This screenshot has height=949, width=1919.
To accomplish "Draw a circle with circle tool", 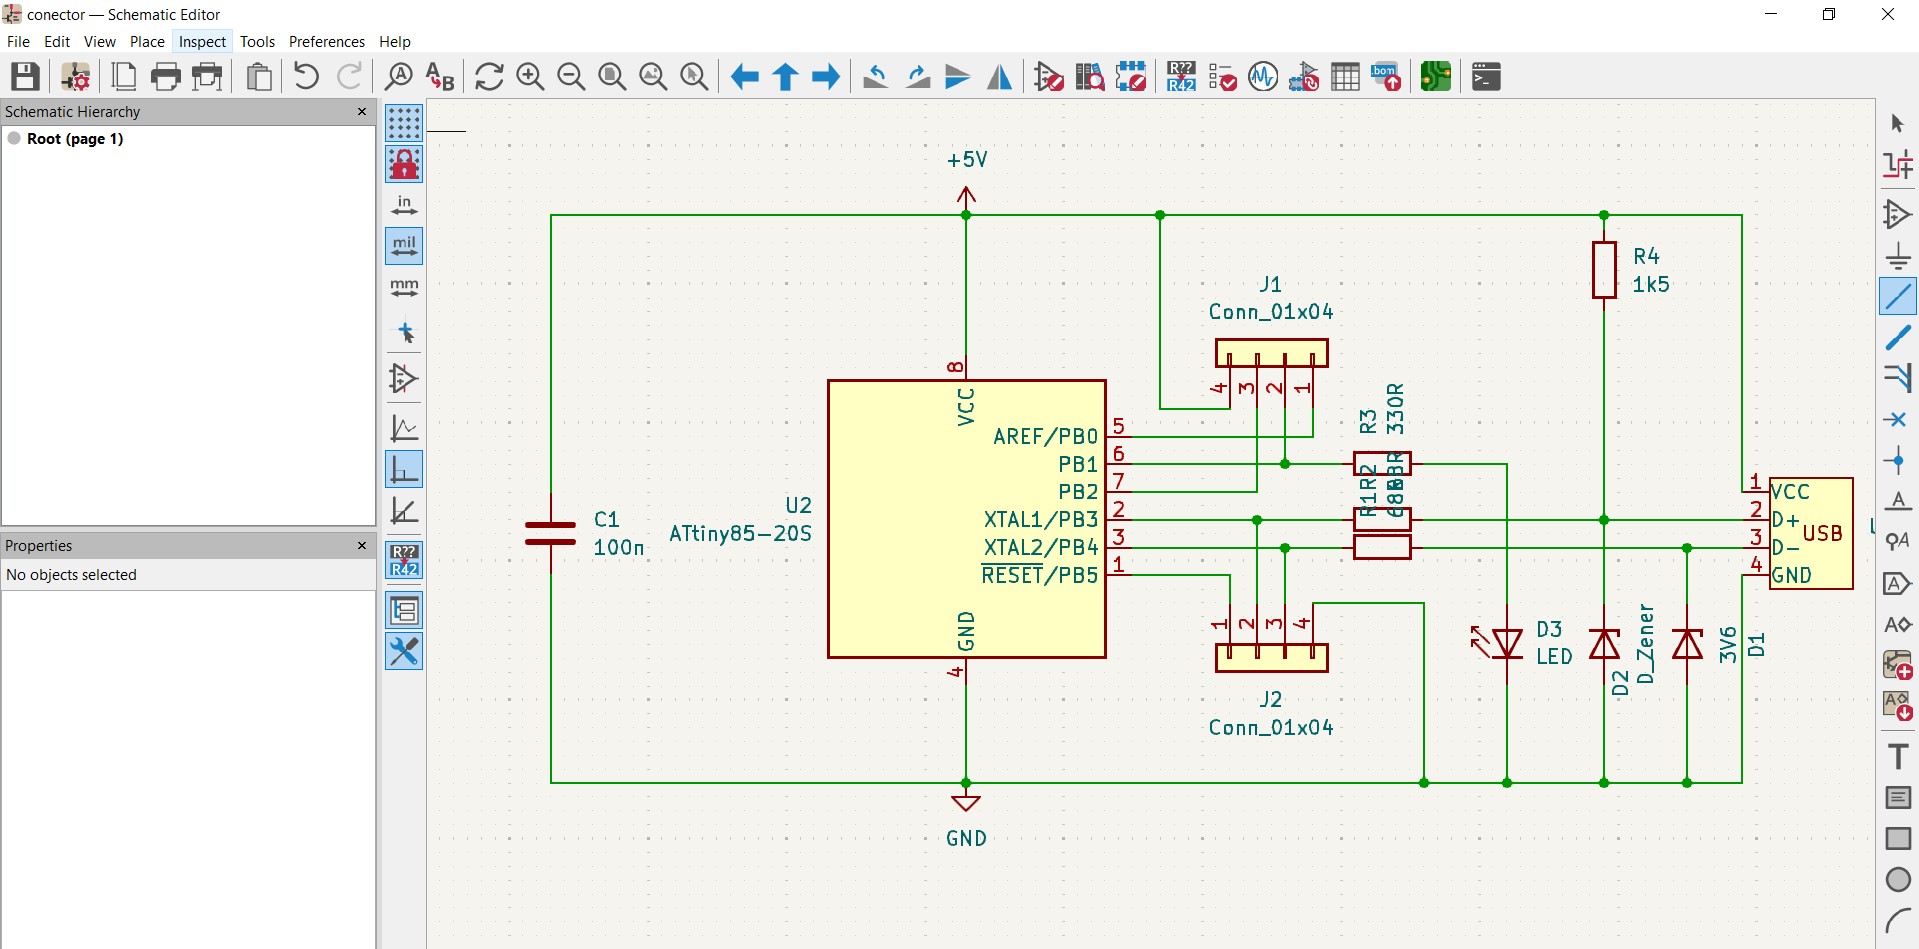I will [x=1897, y=880].
